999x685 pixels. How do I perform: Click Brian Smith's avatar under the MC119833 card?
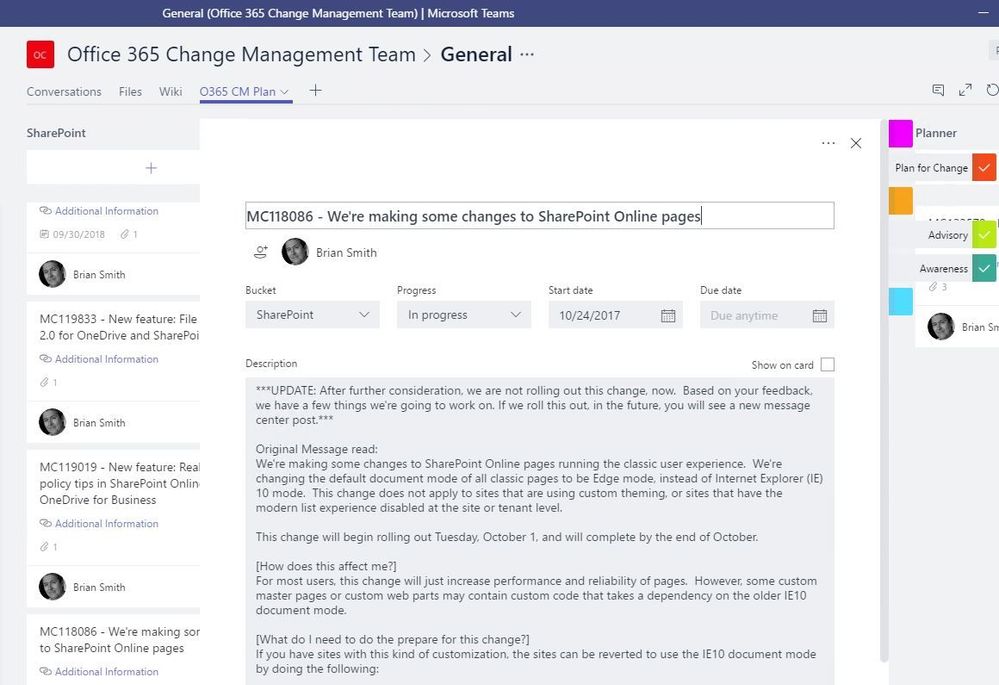(x=52, y=422)
